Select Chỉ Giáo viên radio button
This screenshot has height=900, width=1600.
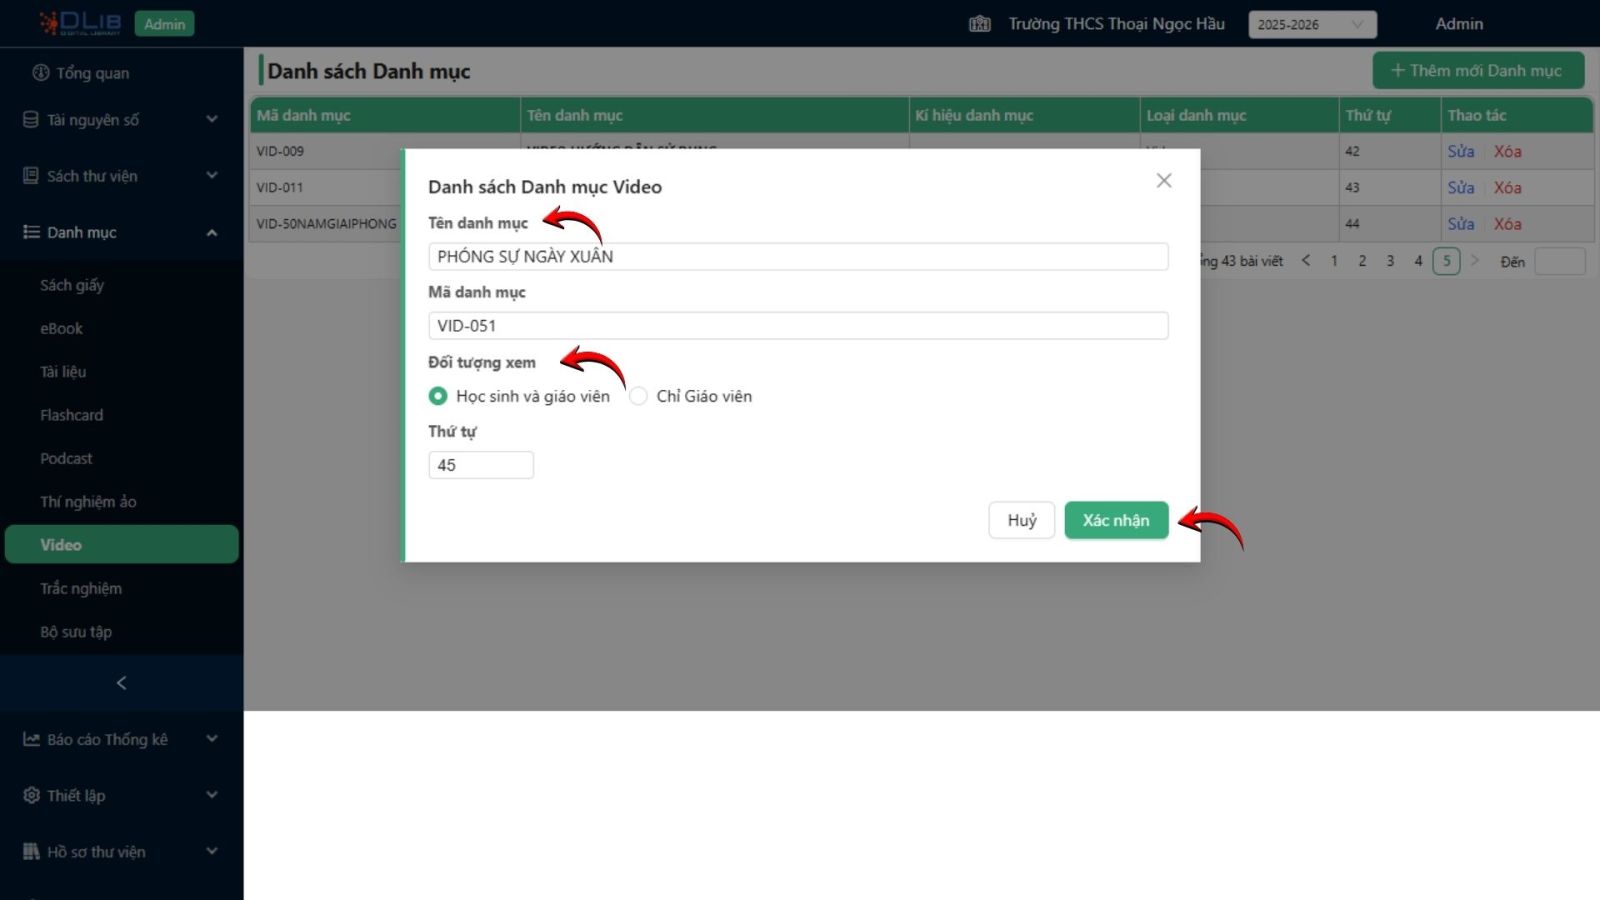tap(638, 396)
